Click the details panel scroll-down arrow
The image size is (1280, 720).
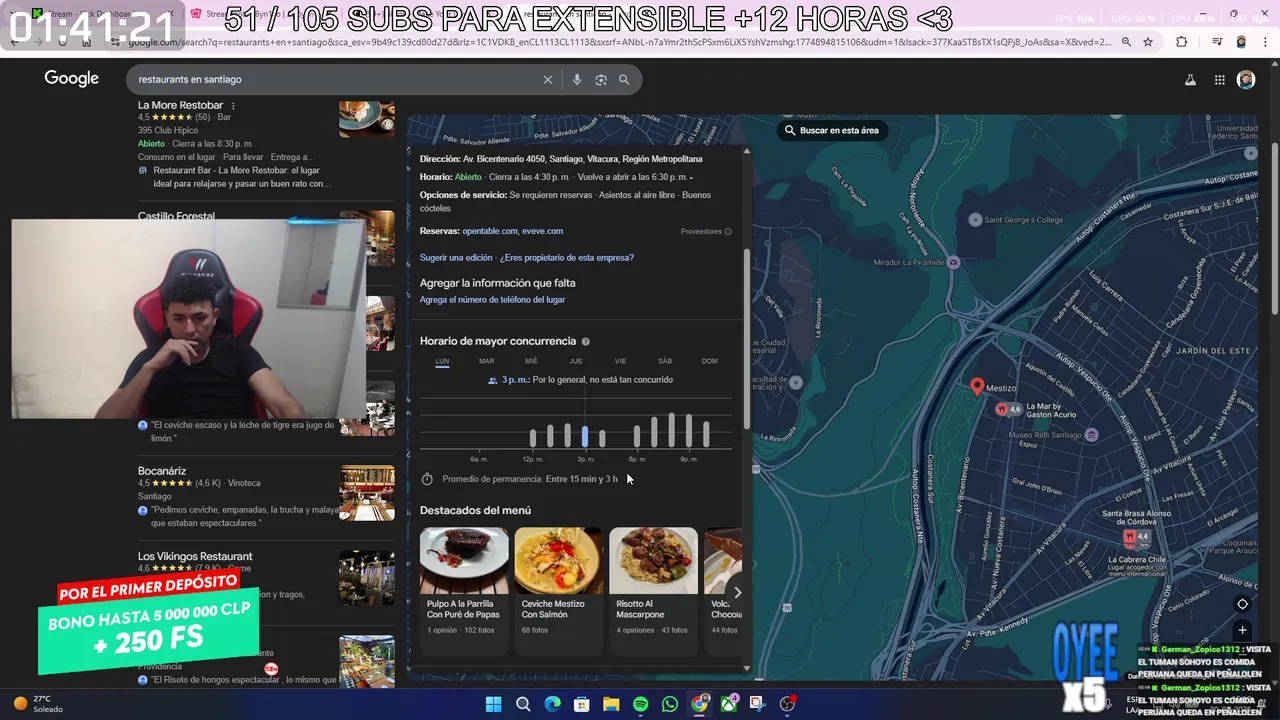[x=747, y=667]
